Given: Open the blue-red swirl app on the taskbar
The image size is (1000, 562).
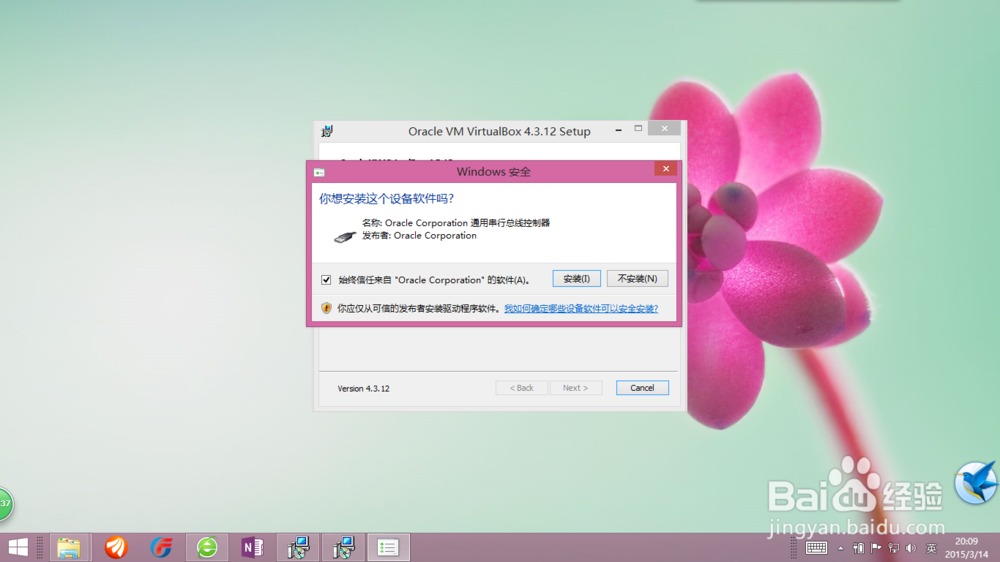Looking at the screenshot, I should (x=162, y=547).
